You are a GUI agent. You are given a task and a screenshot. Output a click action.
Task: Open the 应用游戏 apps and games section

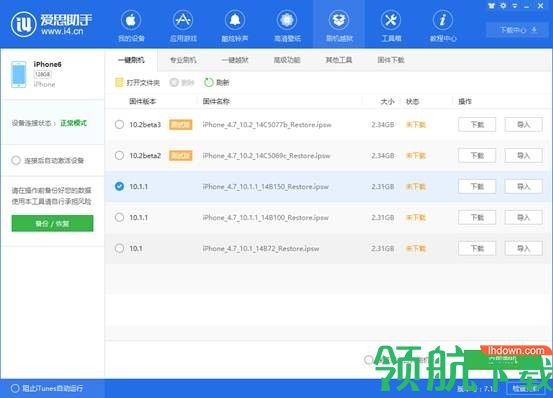click(183, 26)
